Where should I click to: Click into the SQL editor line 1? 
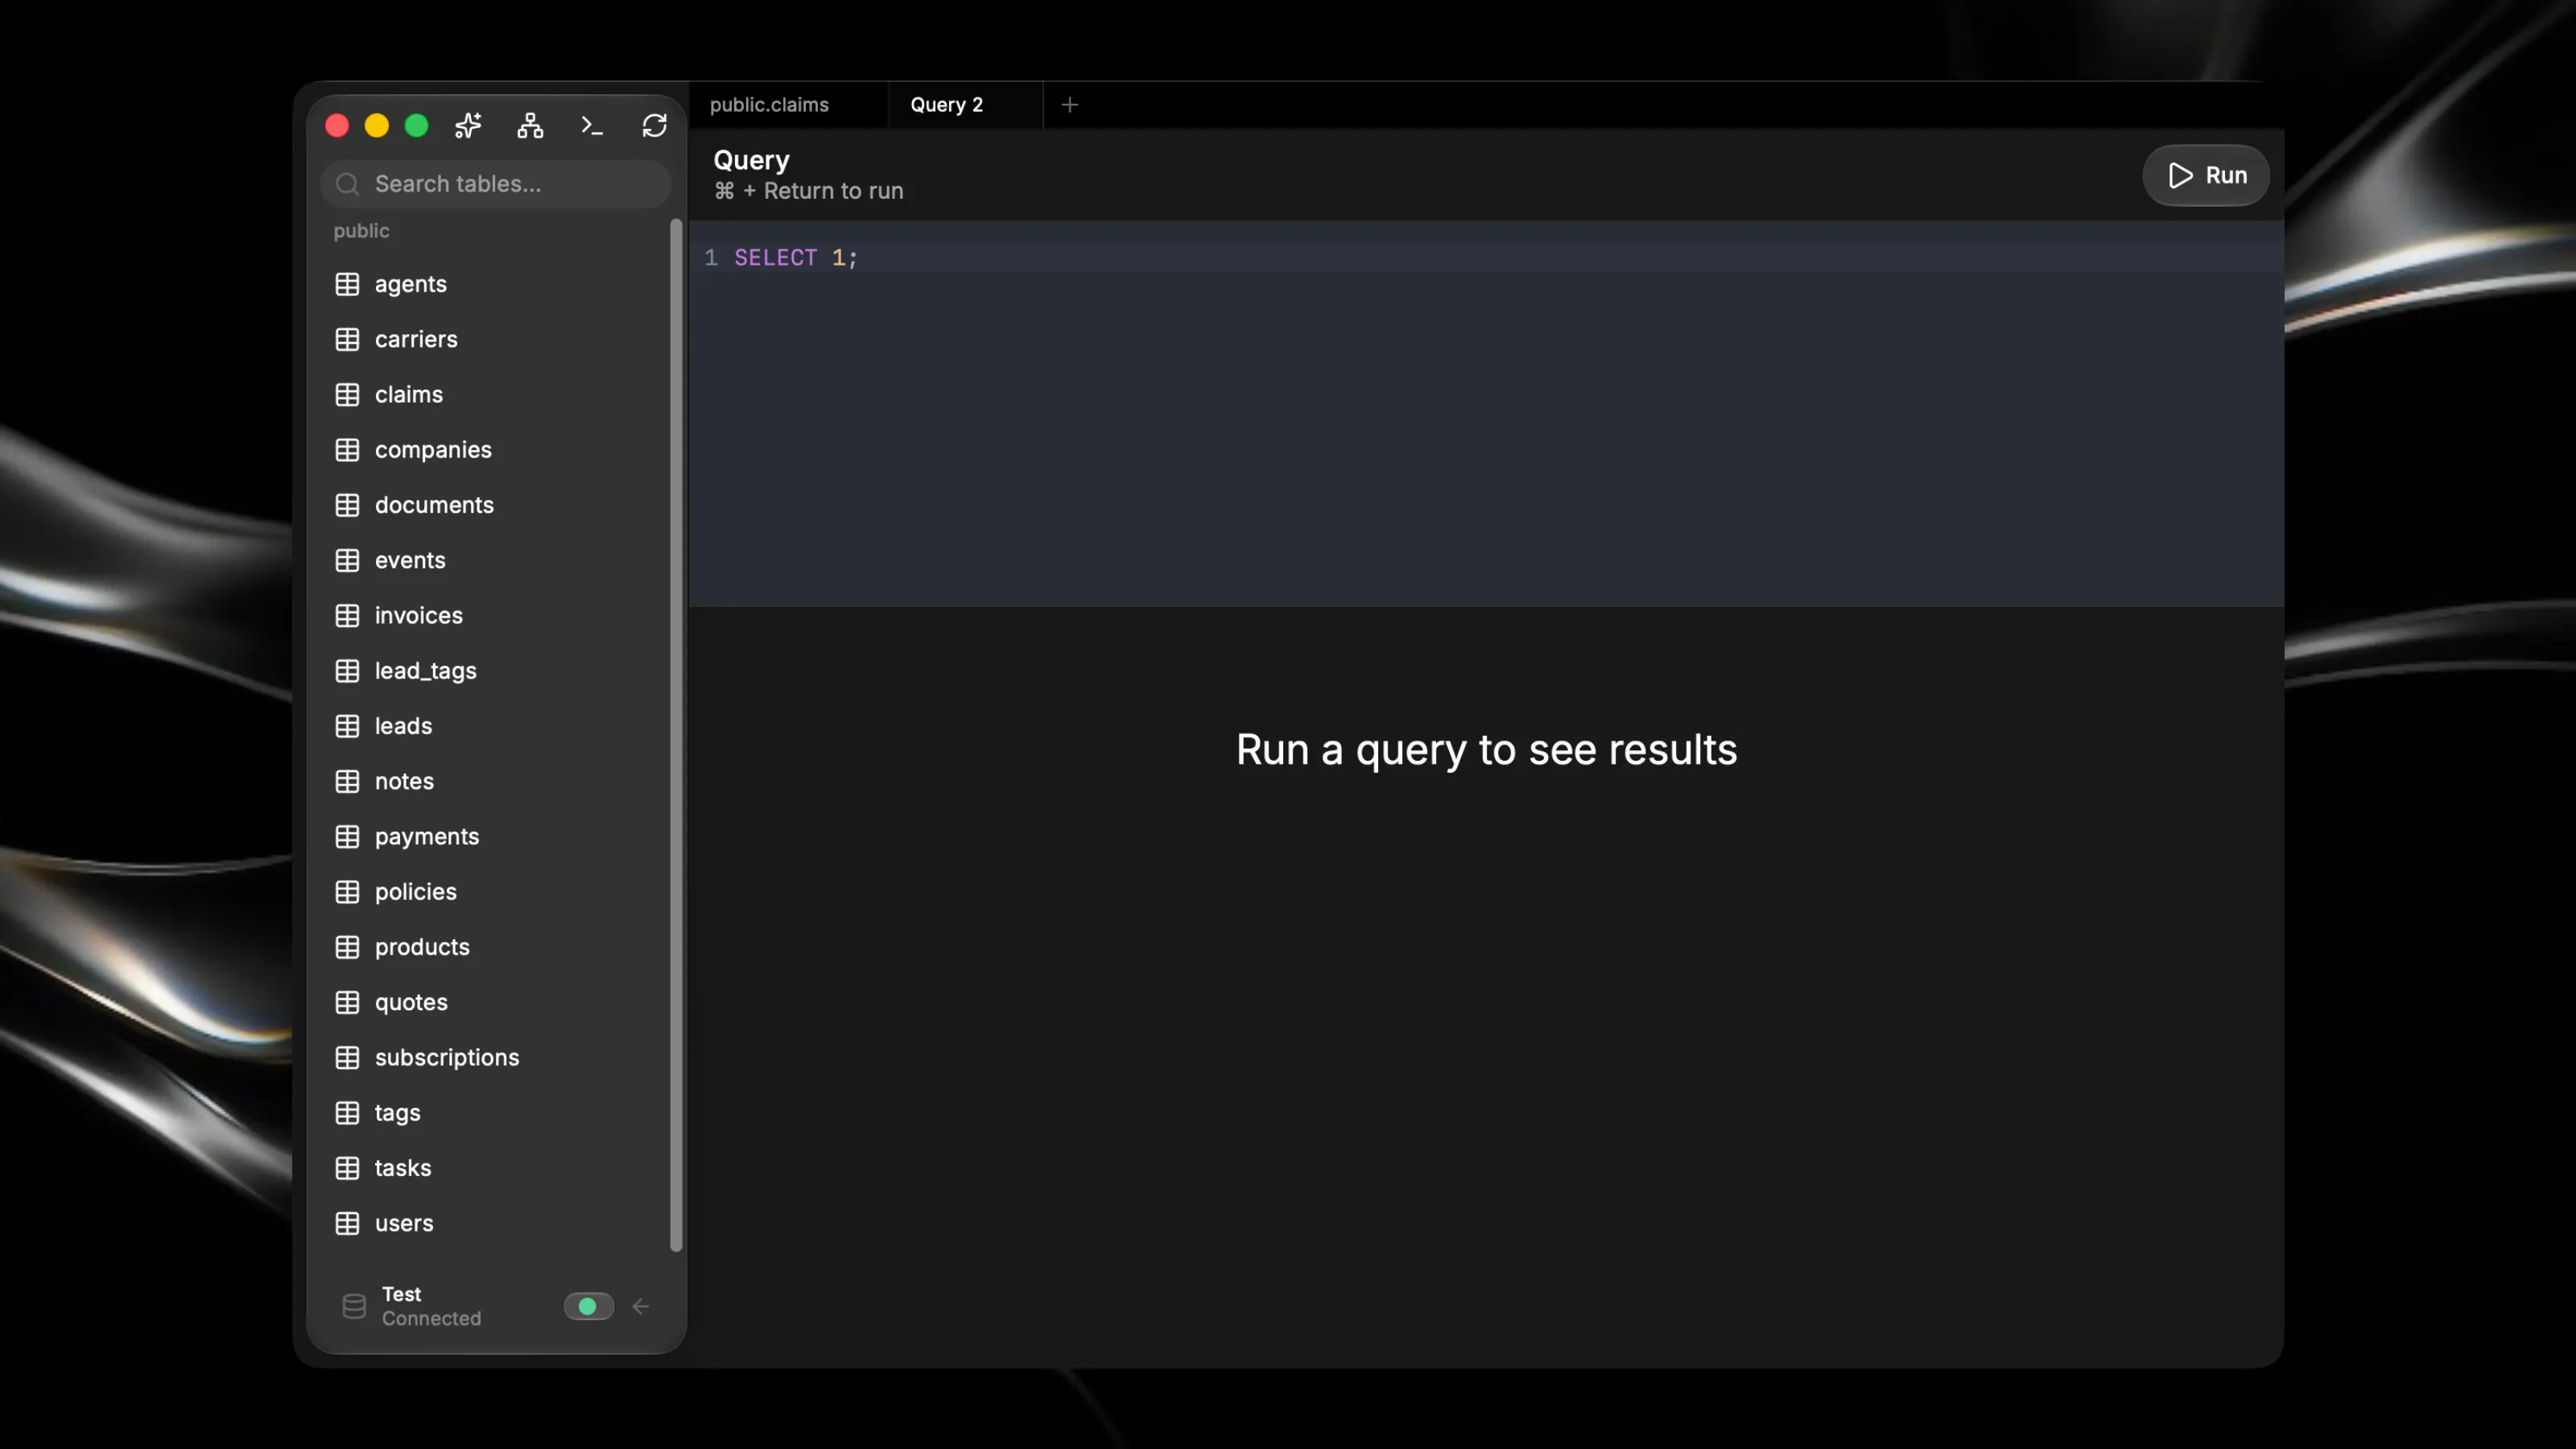click(x=1486, y=257)
